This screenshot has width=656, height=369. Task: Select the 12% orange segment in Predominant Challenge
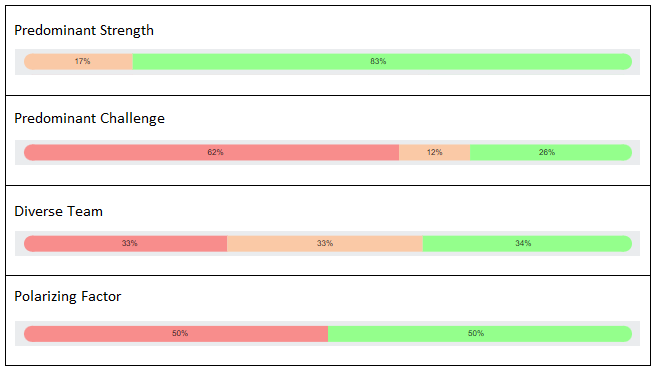point(434,152)
